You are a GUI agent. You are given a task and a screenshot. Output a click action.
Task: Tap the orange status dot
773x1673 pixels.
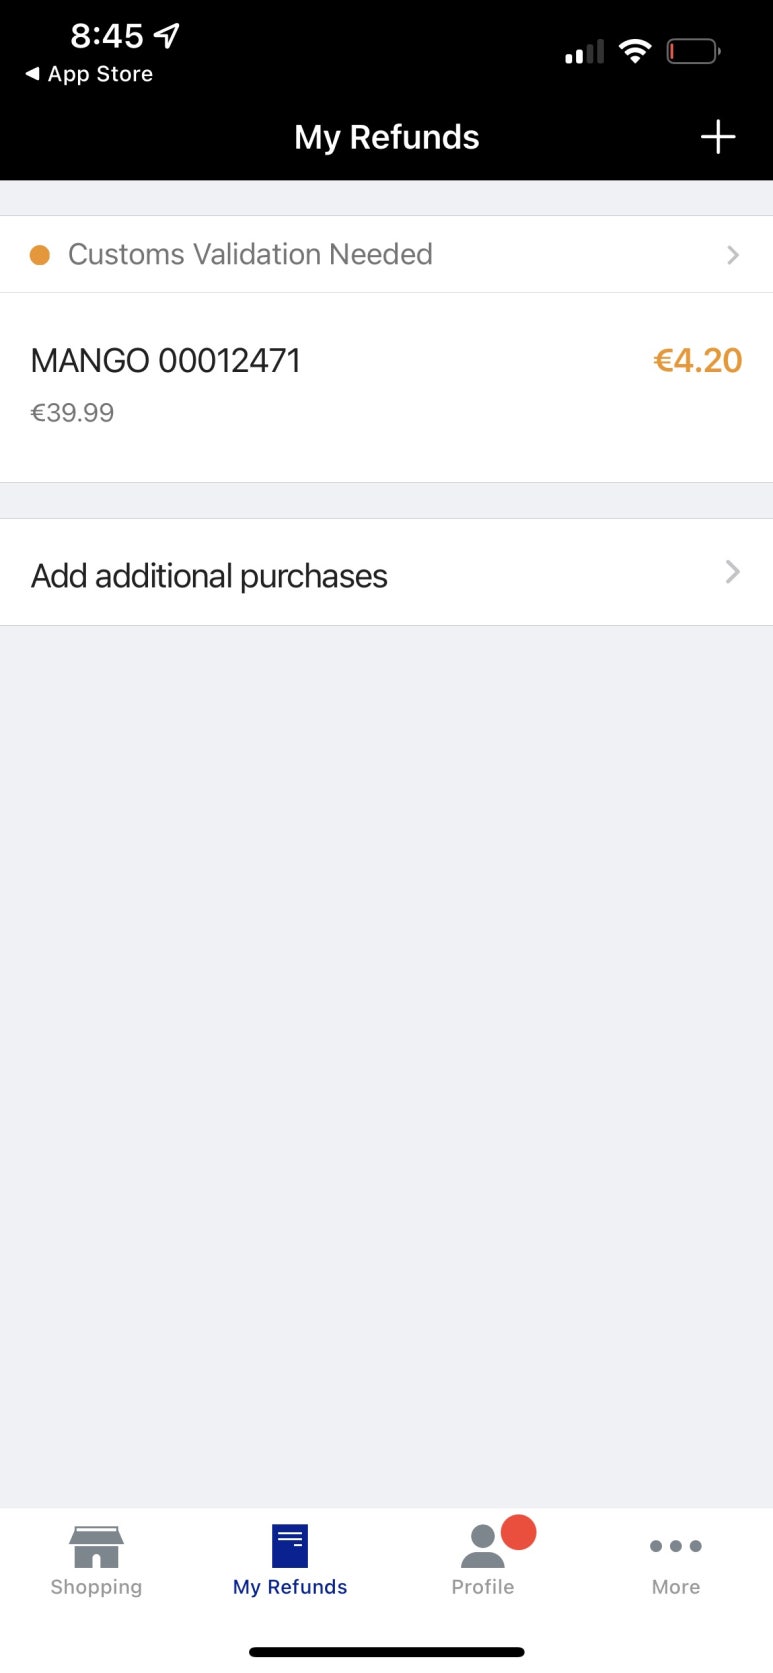[40, 255]
